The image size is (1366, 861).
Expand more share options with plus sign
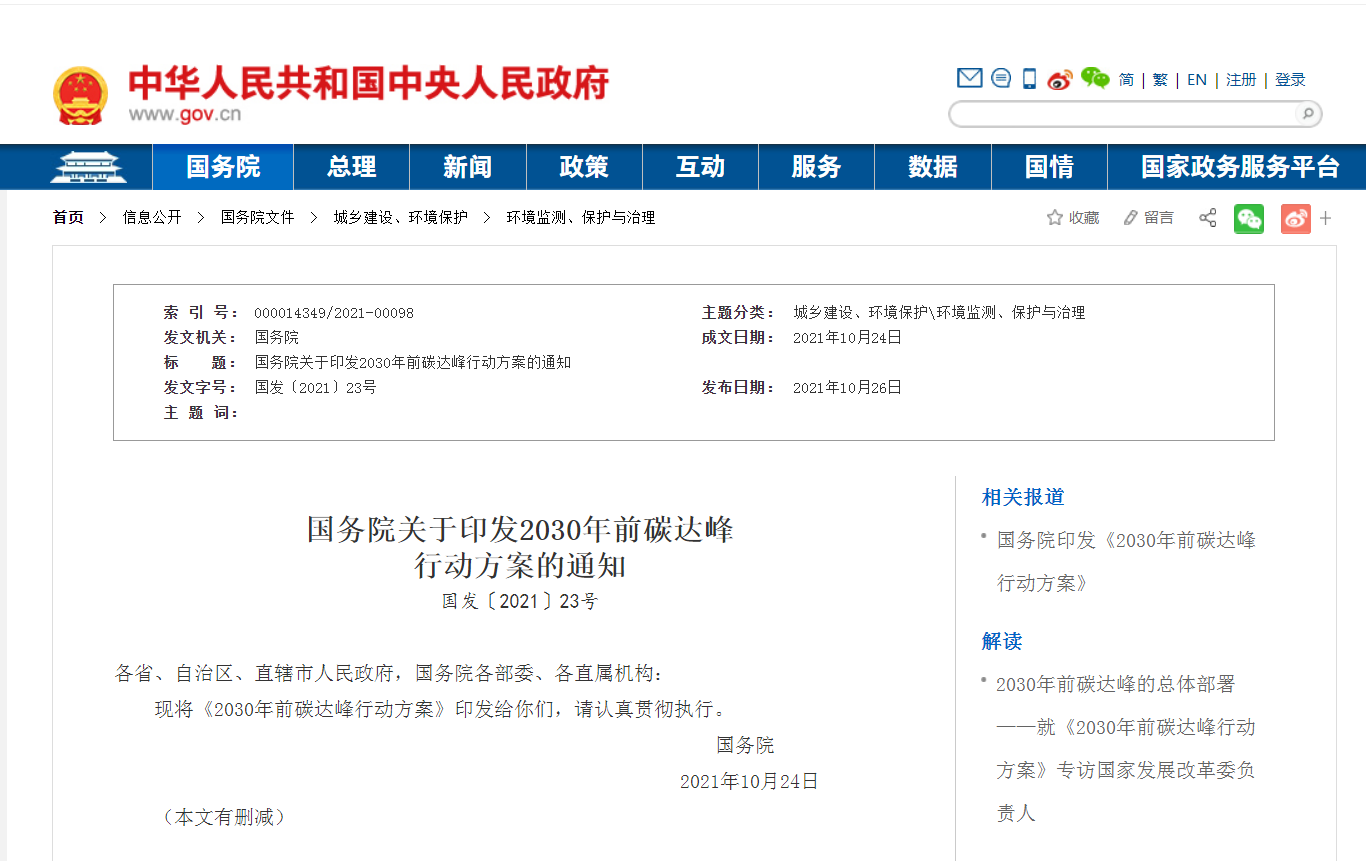tap(1326, 218)
